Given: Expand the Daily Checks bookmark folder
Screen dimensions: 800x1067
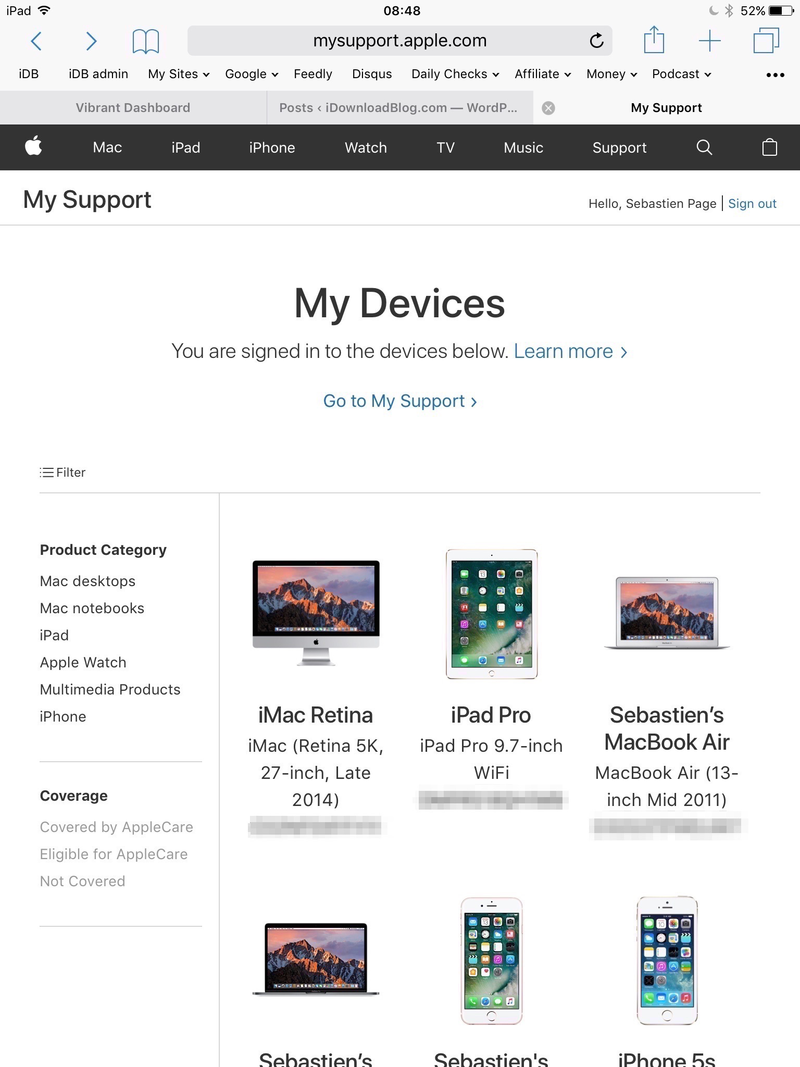Looking at the screenshot, I should [455, 73].
